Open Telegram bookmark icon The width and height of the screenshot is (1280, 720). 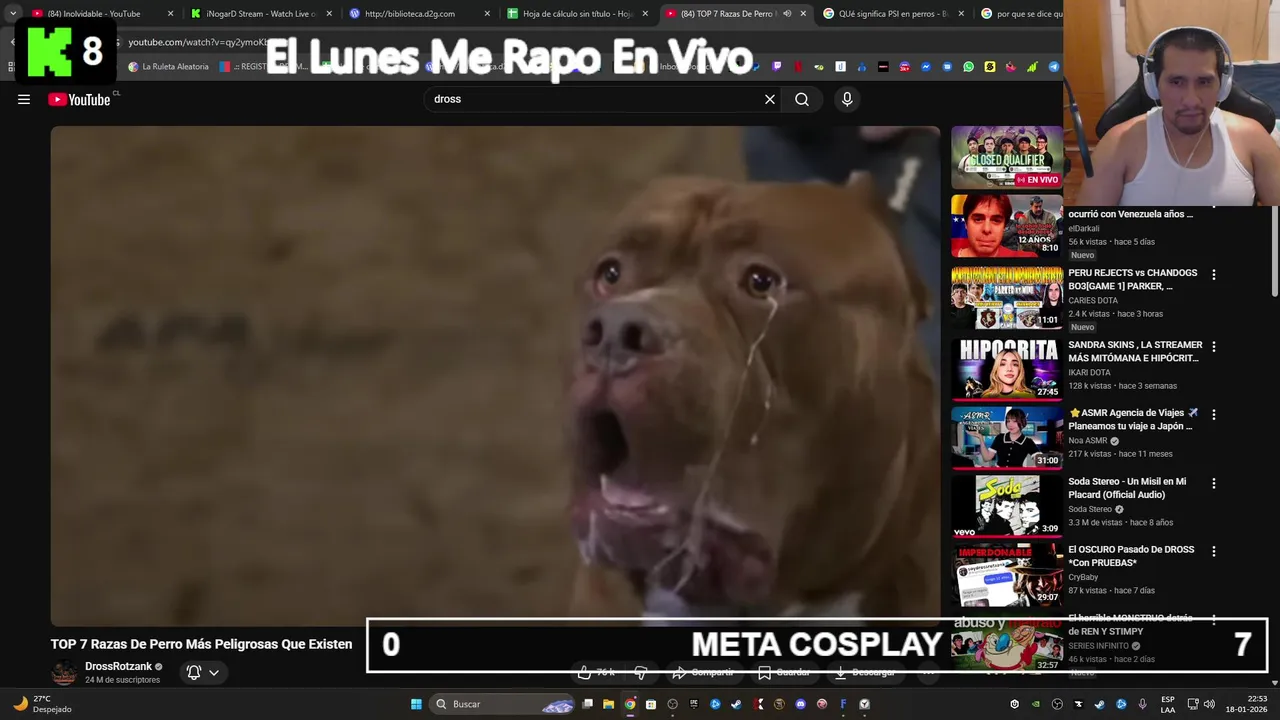coord(1053,67)
